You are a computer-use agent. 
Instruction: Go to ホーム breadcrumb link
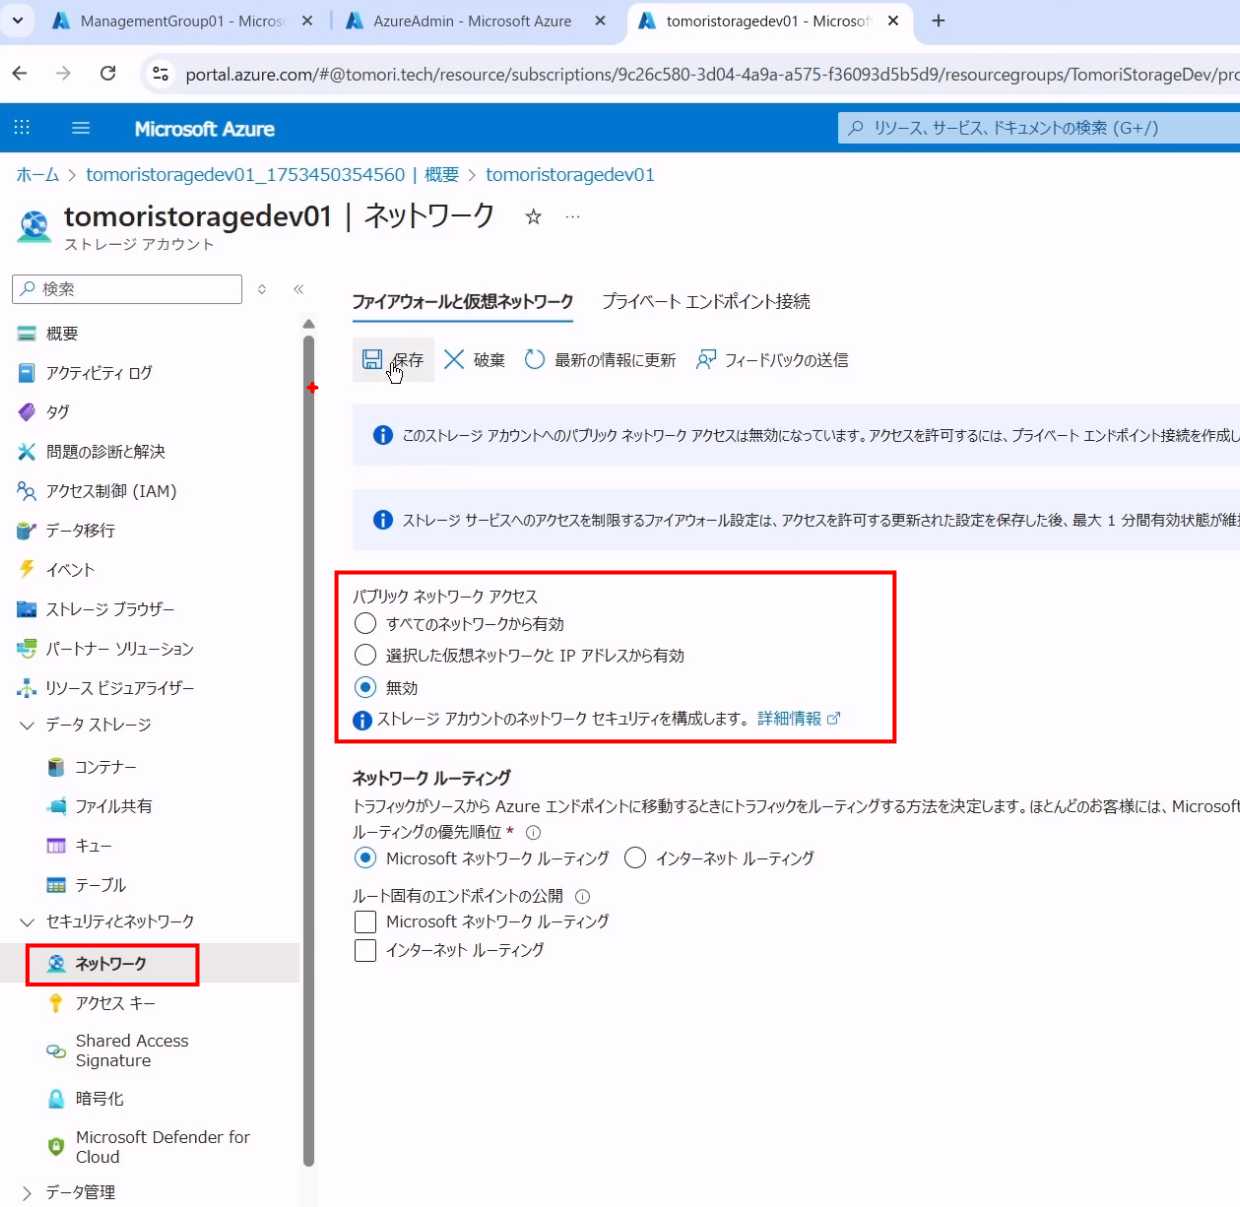[x=38, y=175]
